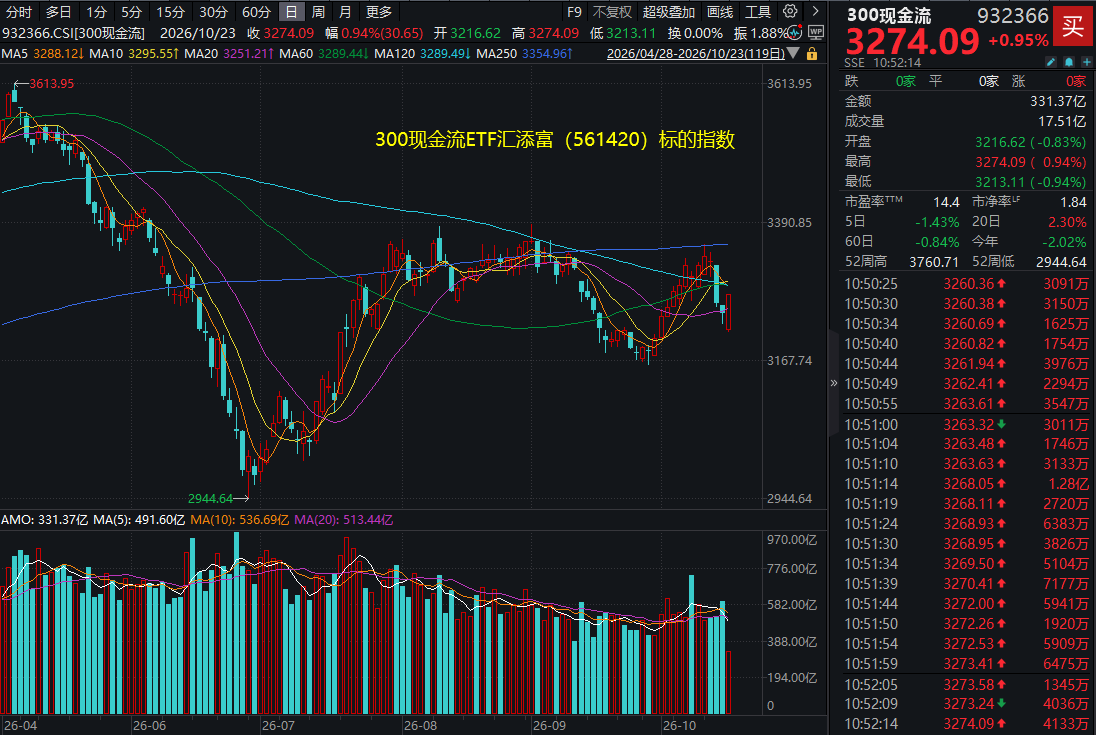Click the plus add-to-watchlist icon
The image size is (1096, 735).
pyautogui.click(x=1086, y=62)
